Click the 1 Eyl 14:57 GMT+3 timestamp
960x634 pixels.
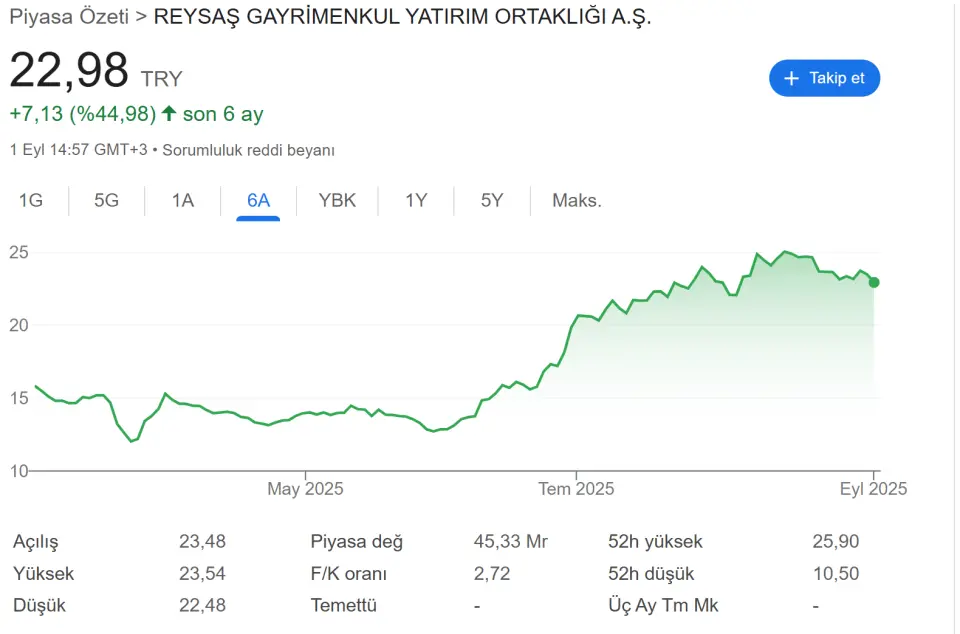[78, 150]
